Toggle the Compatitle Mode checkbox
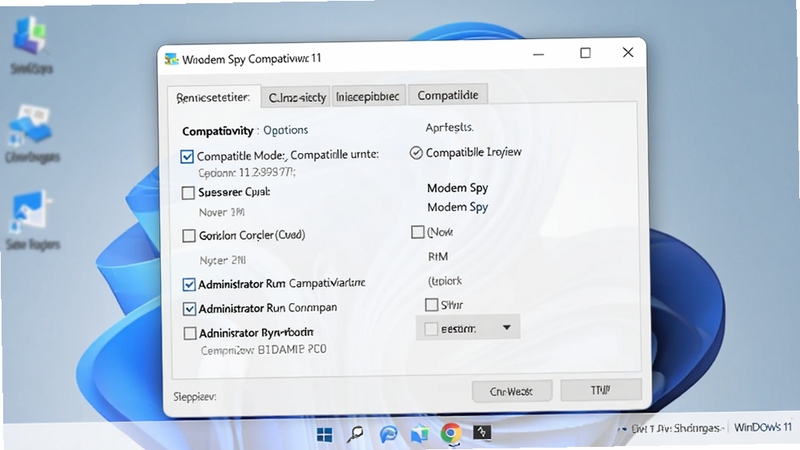800x450 pixels. pos(187,156)
